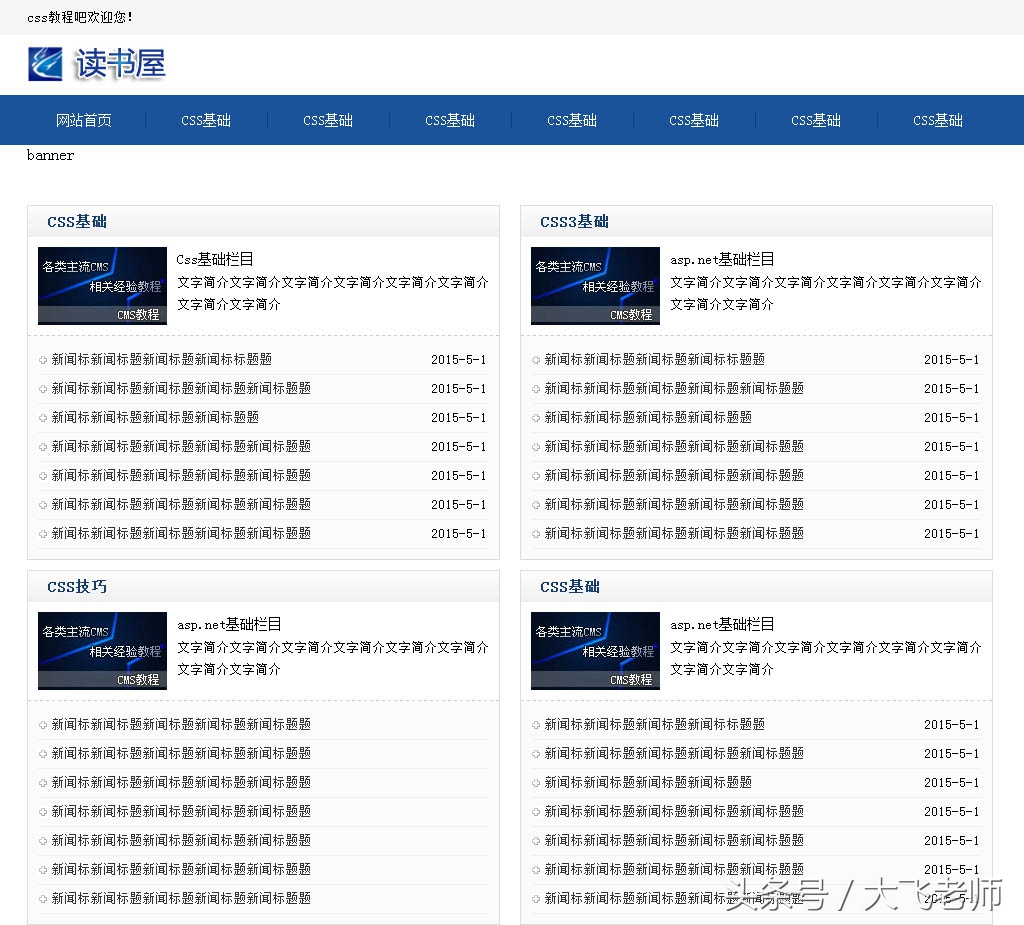Click the bullet icon of the third CSS3基础 news entry
The image size is (1024, 925).
coord(536,417)
